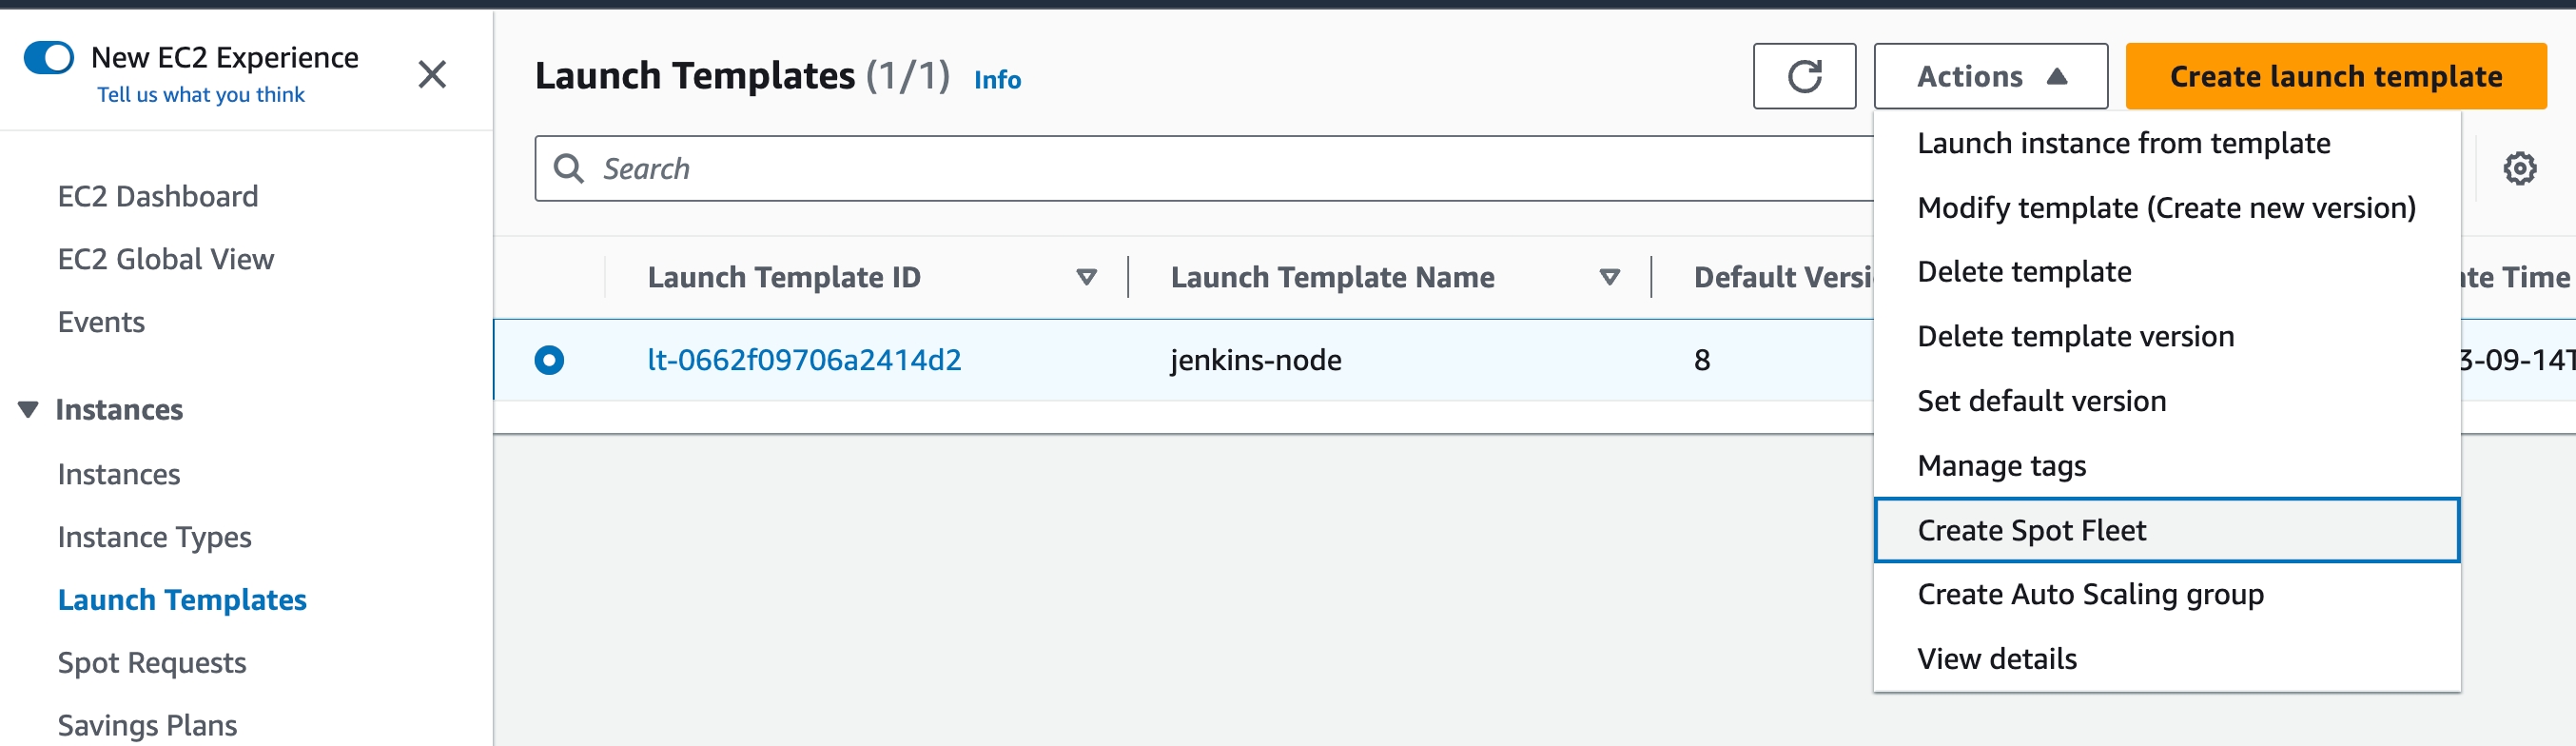Toggle the New EC2 Experience switch
Screen dimensions: 2576x746
(x=49, y=58)
